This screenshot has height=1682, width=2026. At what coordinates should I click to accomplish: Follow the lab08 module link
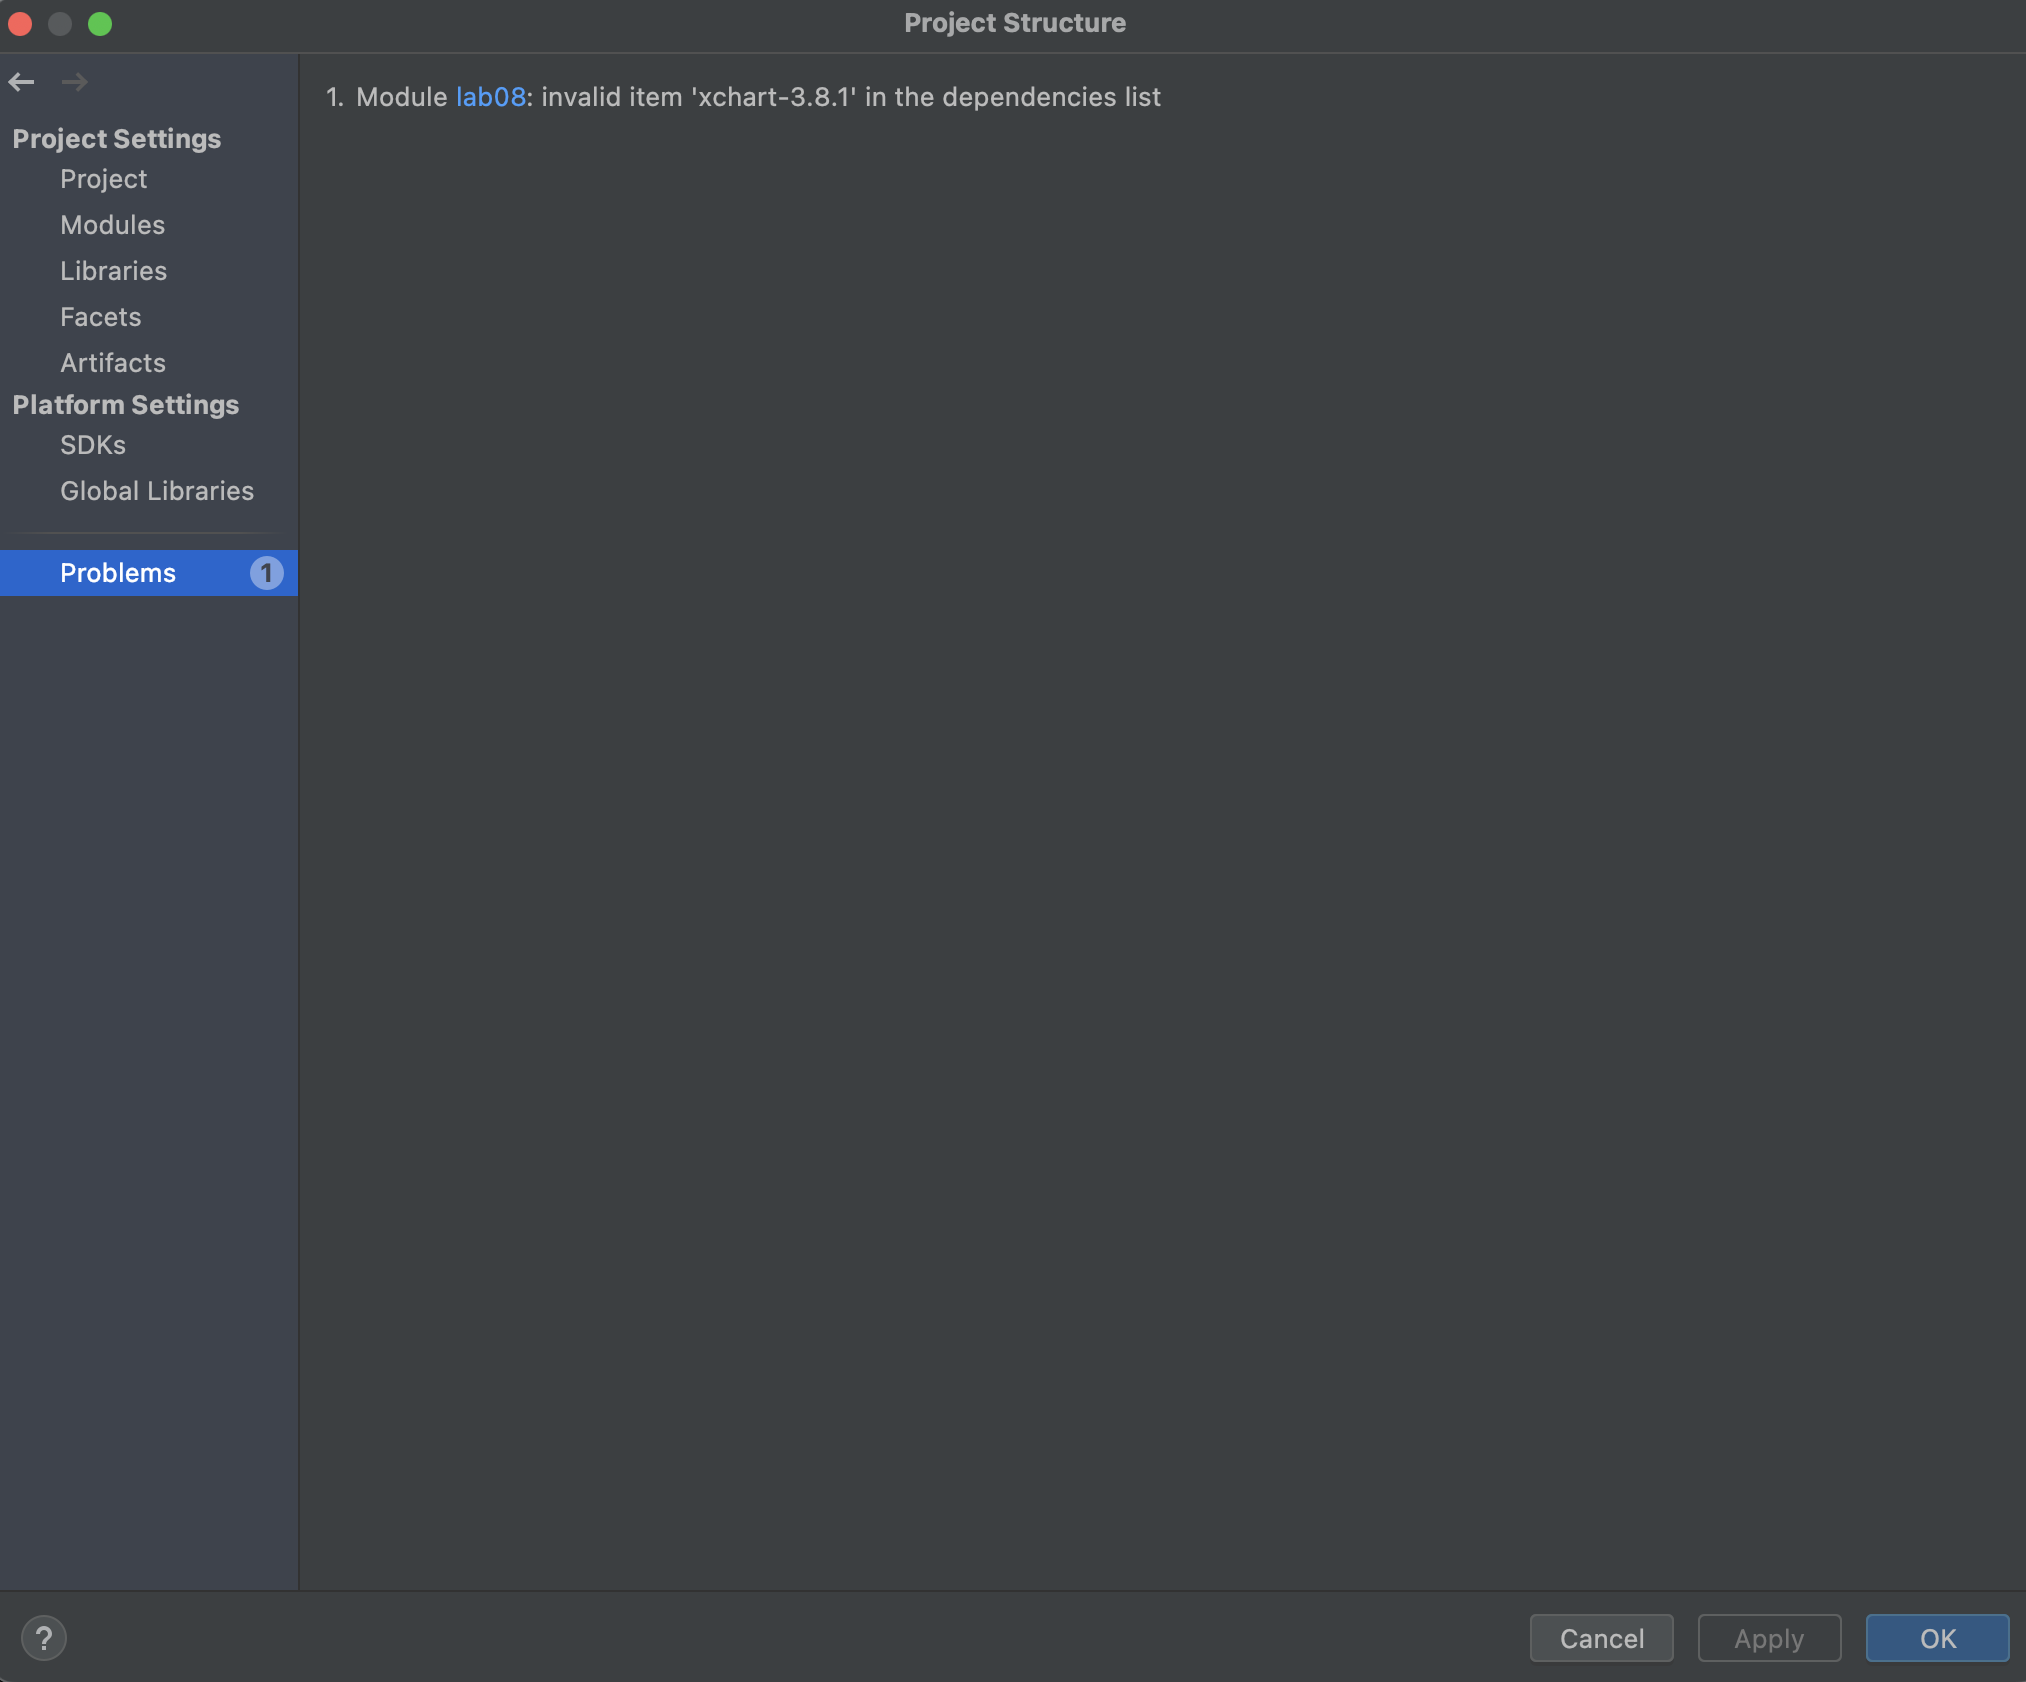(x=490, y=97)
